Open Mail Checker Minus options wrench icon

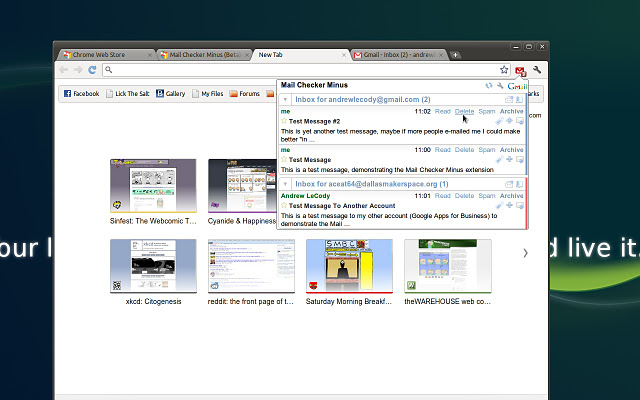(x=500, y=86)
